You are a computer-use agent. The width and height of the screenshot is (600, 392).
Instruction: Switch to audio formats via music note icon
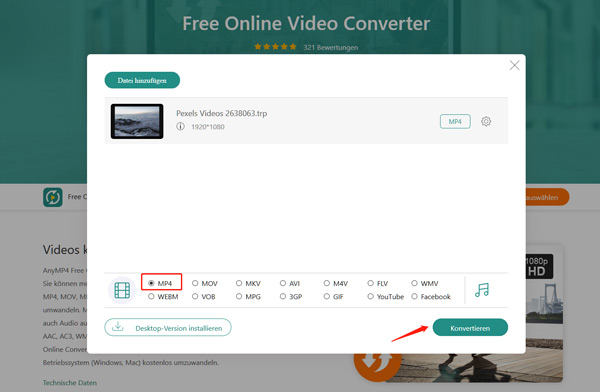click(482, 290)
